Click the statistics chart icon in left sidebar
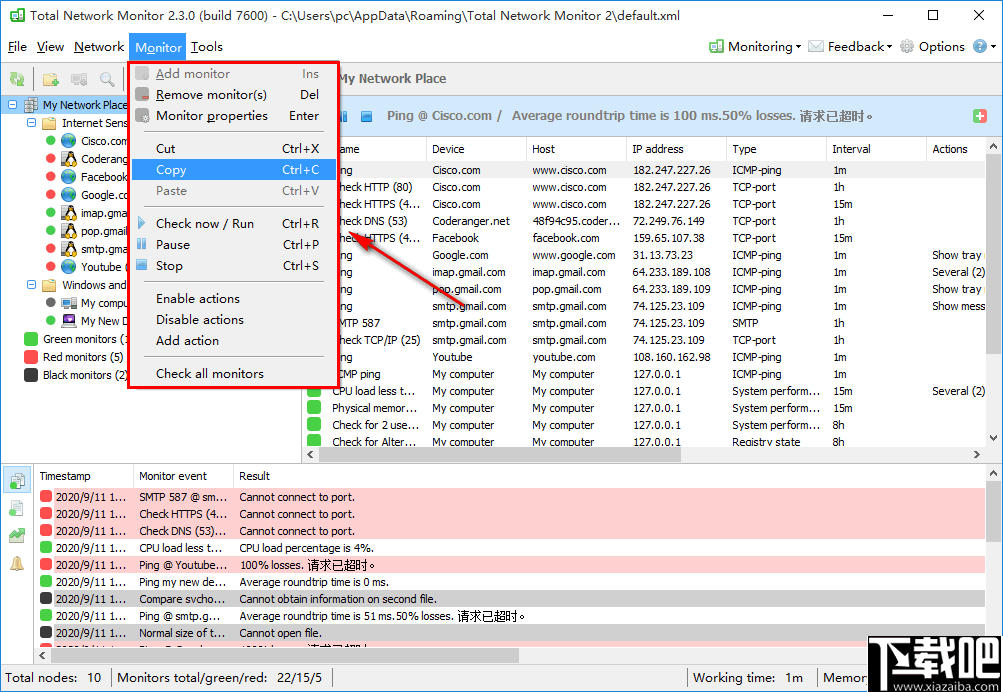The height and width of the screenshot is (692, 1003). (16, 534)
